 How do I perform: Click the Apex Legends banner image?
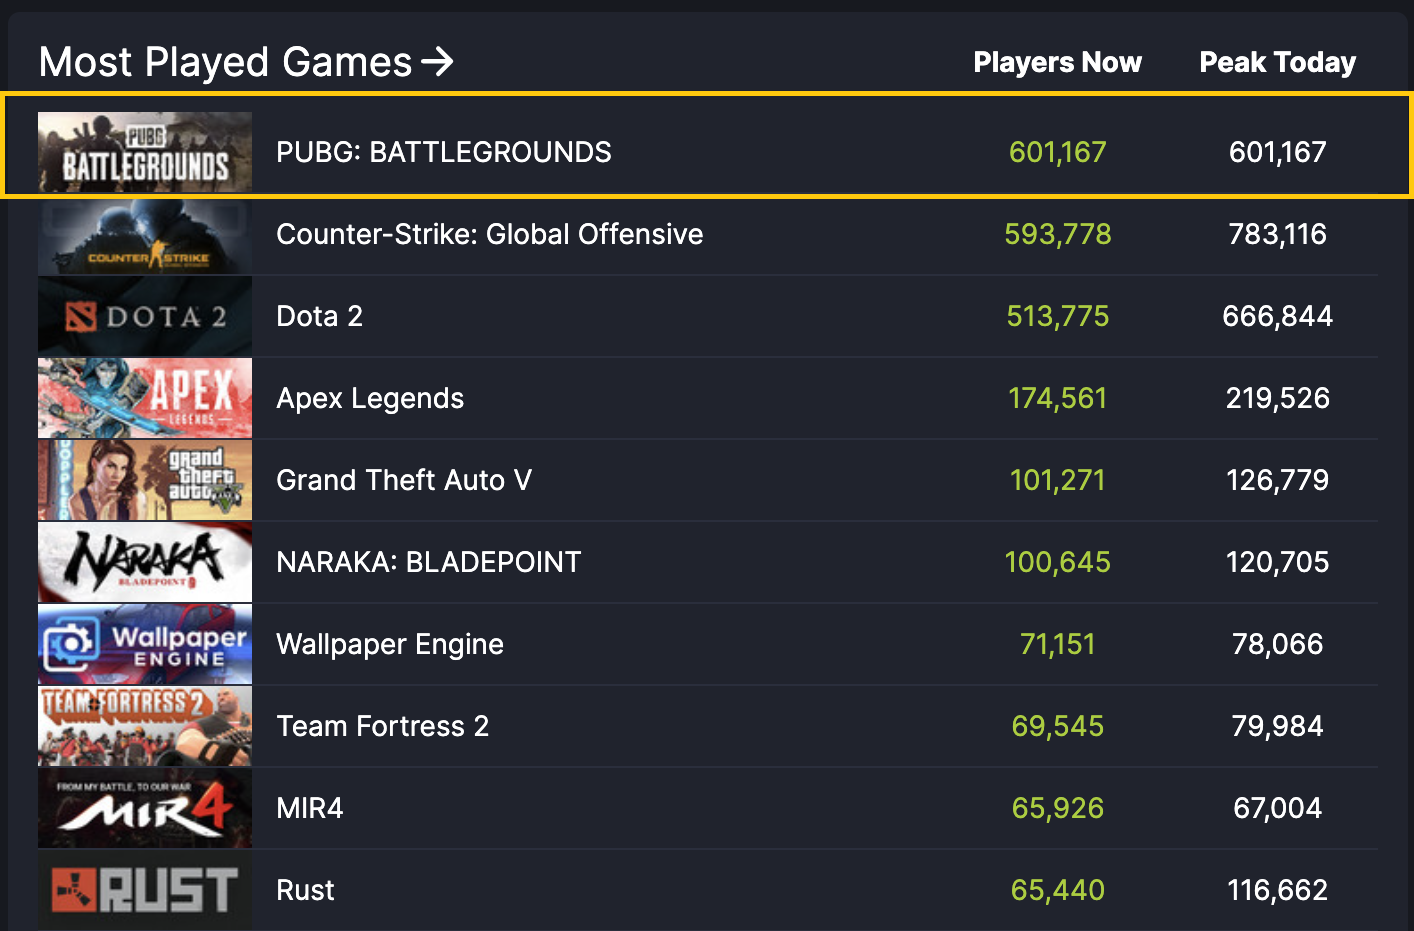(145, 398)
